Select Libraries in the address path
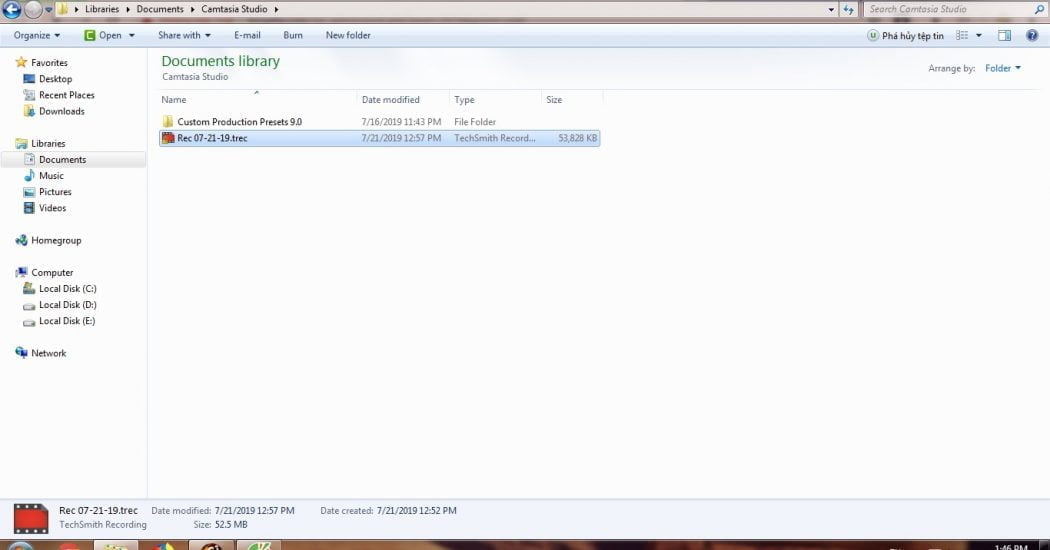1050x550 pixels. 102,9
